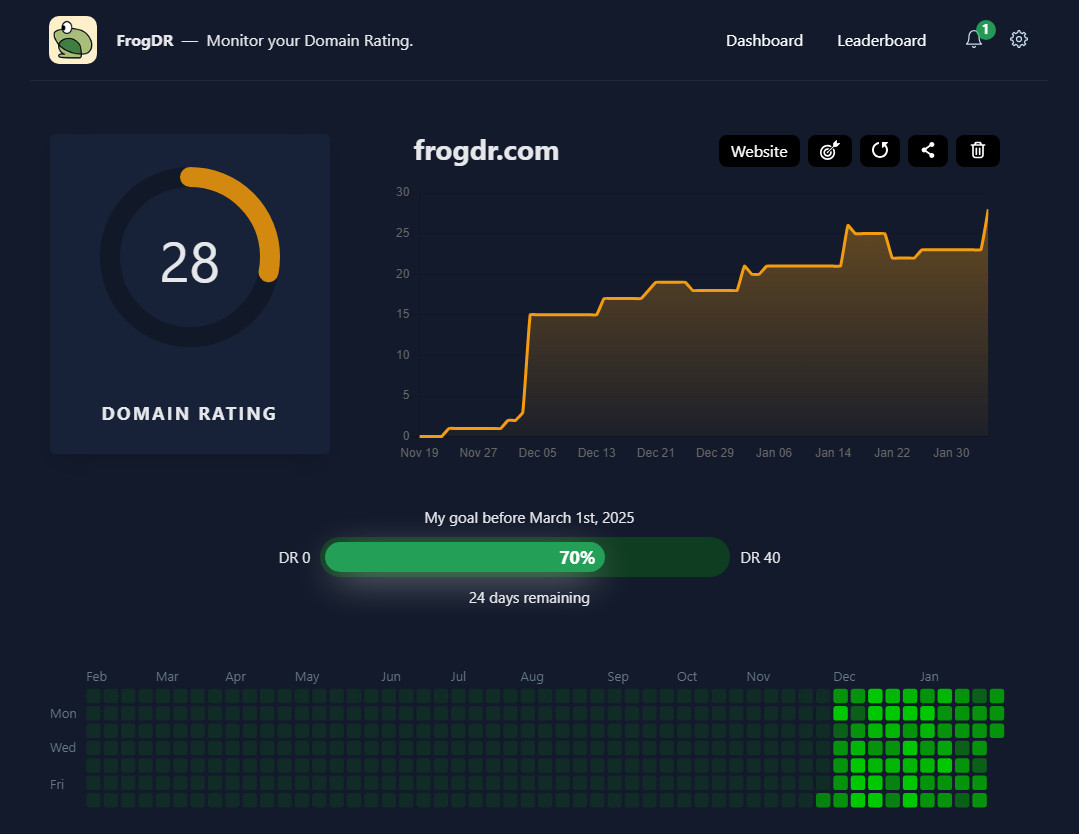Share frogdr.com stats via share icon
Image resolution: width=1079 pixels, height=834 pixels.
pos(928,151)
